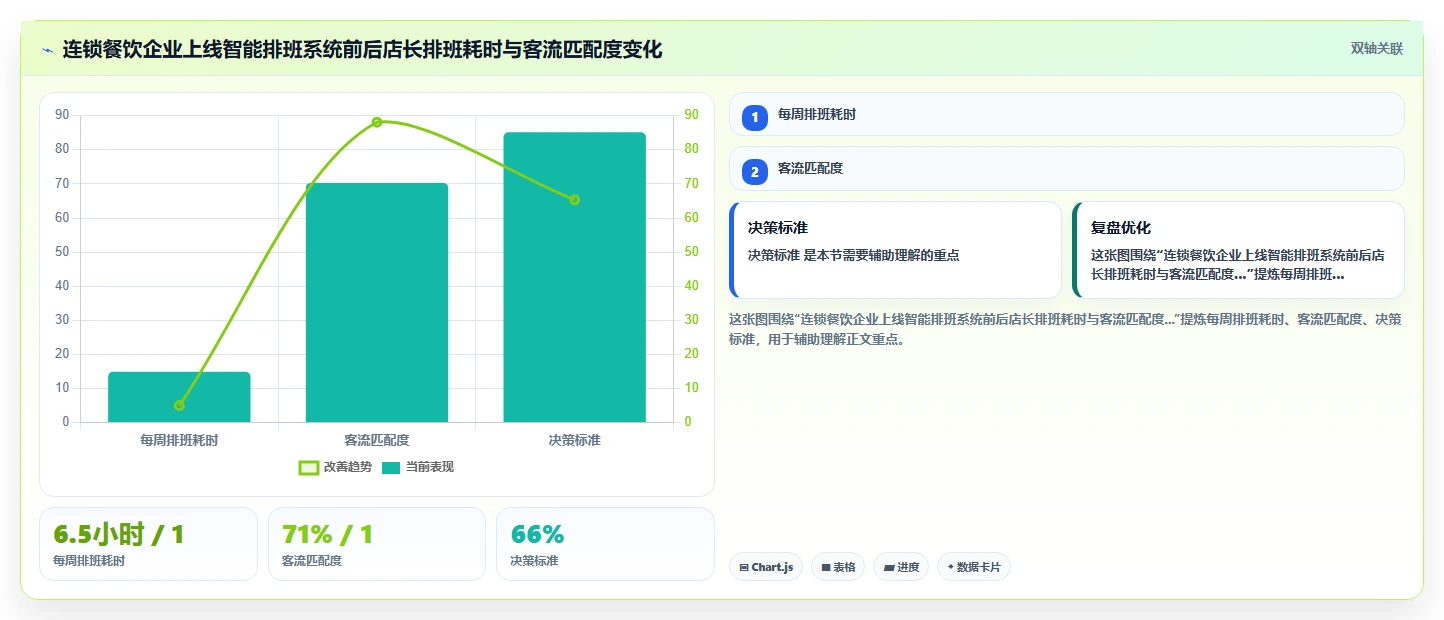Click the trend line point on 决策标准 bar
The image size is (1444, 620).
click(x=574, y=200)
